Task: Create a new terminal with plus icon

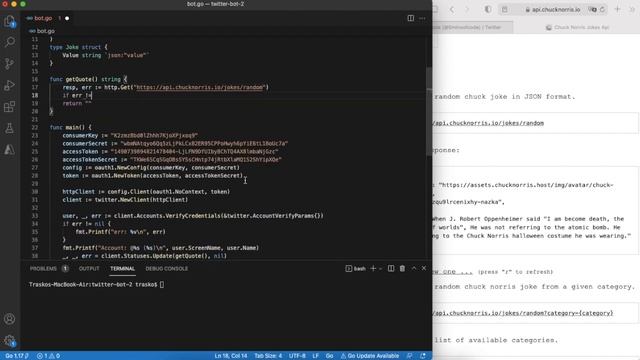Action: point(373,268)
